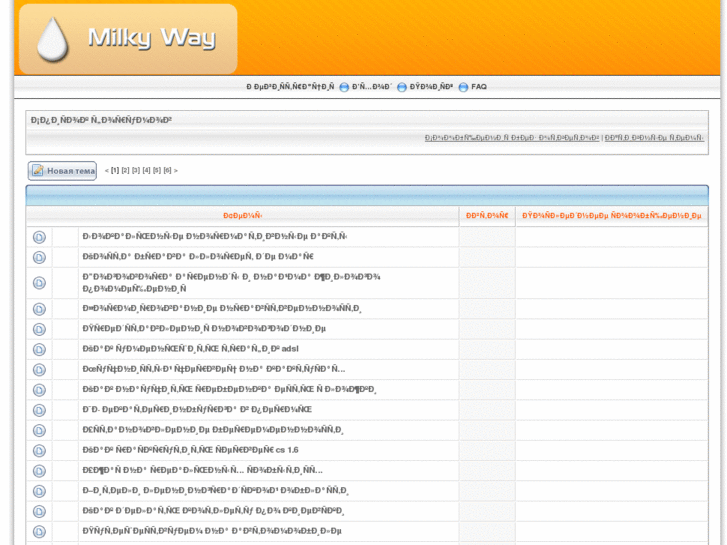Click the topic icon in the cs 1.6 row
Screen dimensions: 727x545
[x=39, y=450]
